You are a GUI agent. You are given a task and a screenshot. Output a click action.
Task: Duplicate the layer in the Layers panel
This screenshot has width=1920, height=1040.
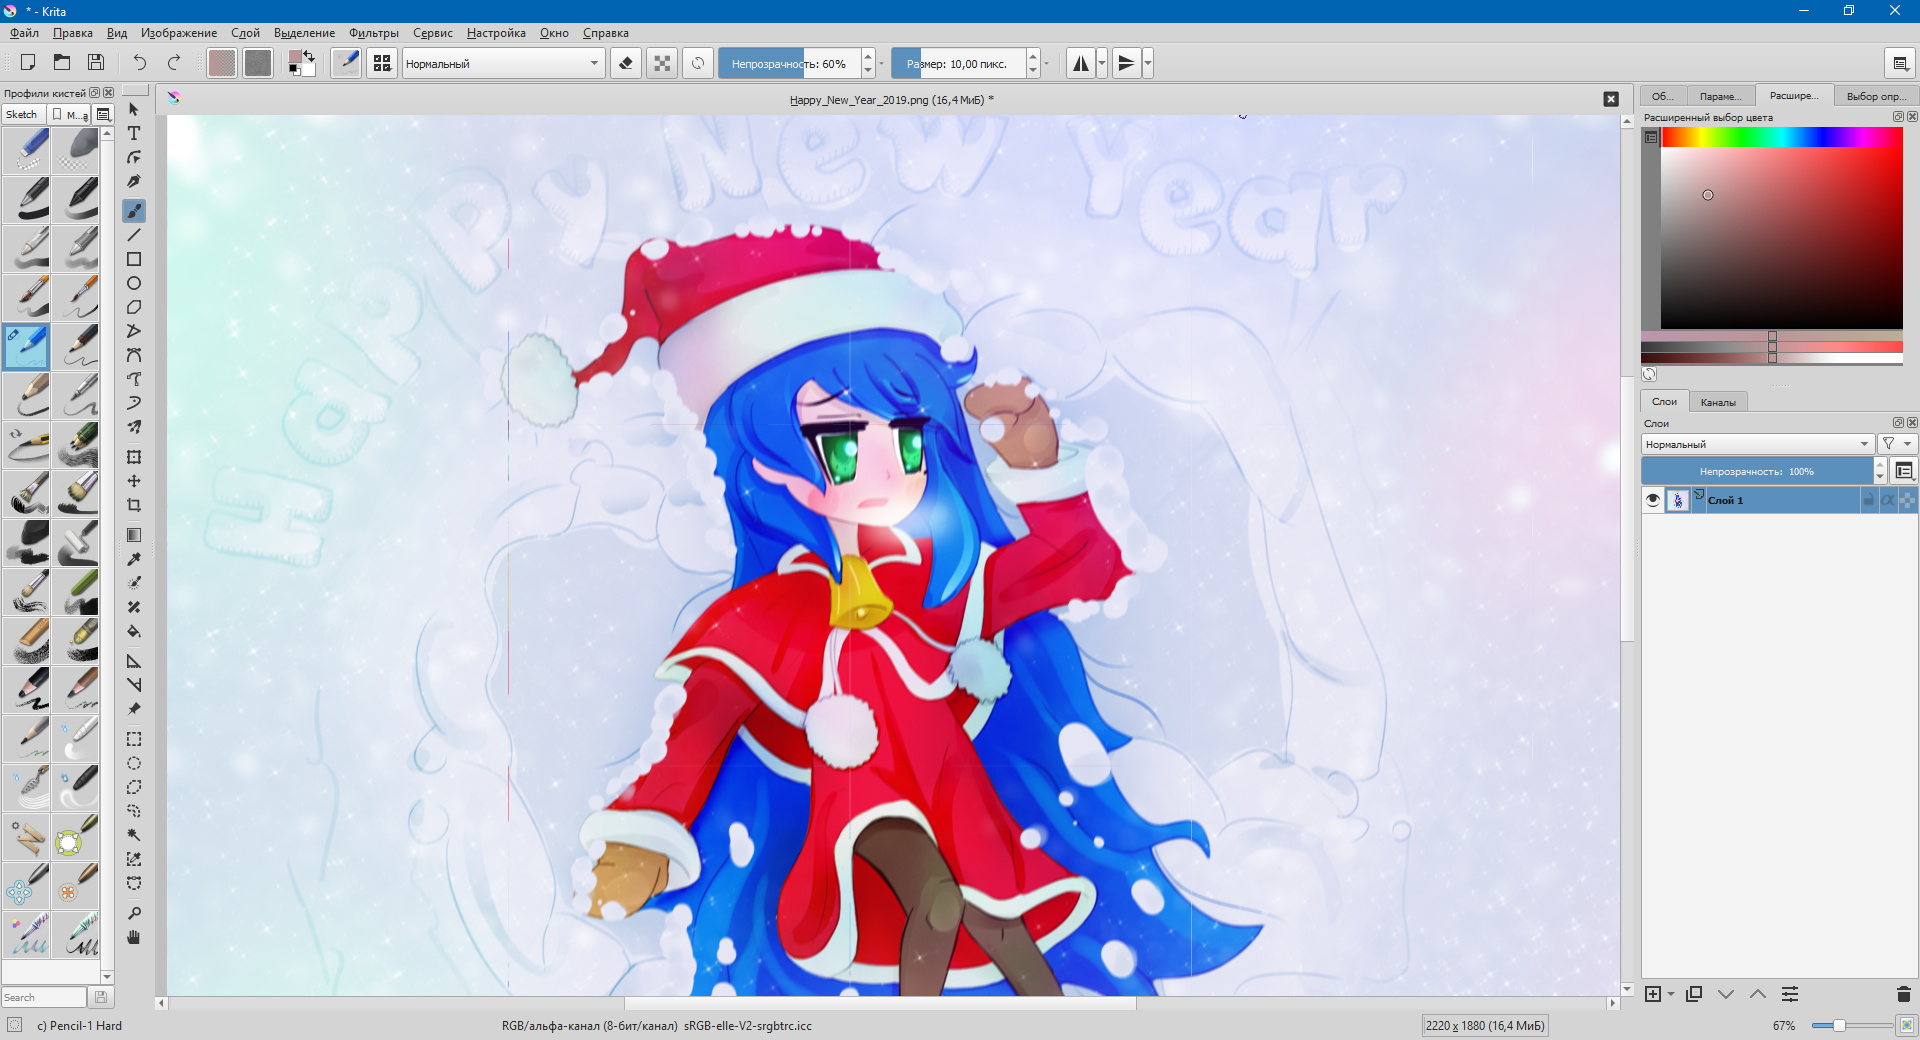[x=1694, y=994]
